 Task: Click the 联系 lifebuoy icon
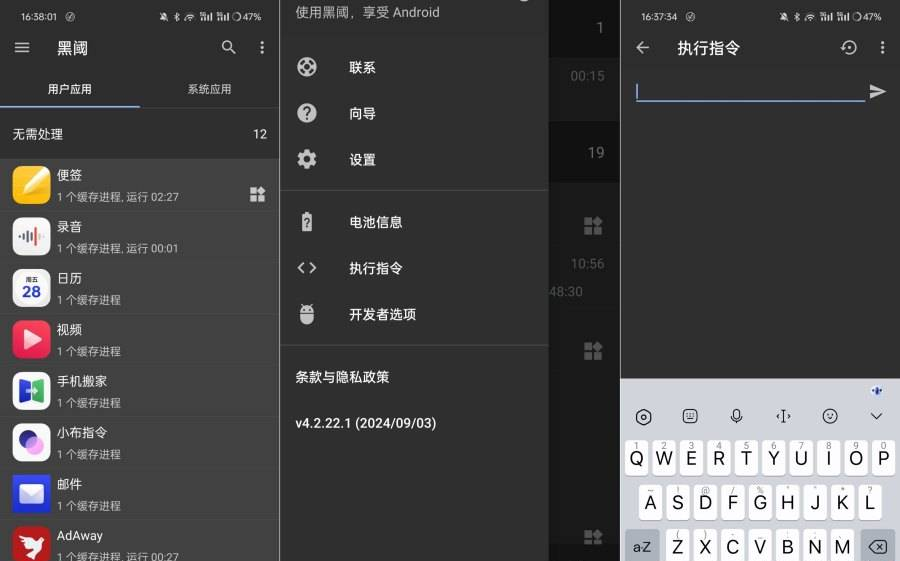pos(307,67)
